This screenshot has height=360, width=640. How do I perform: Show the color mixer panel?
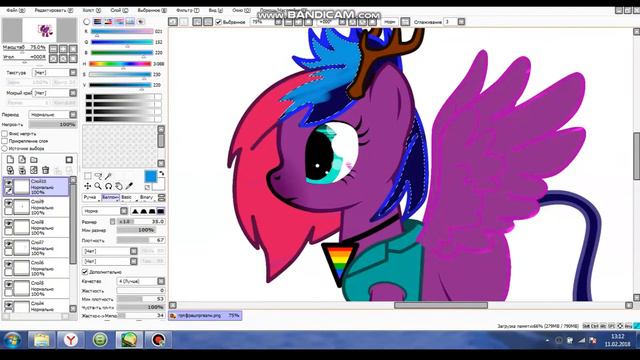[119, 21]
